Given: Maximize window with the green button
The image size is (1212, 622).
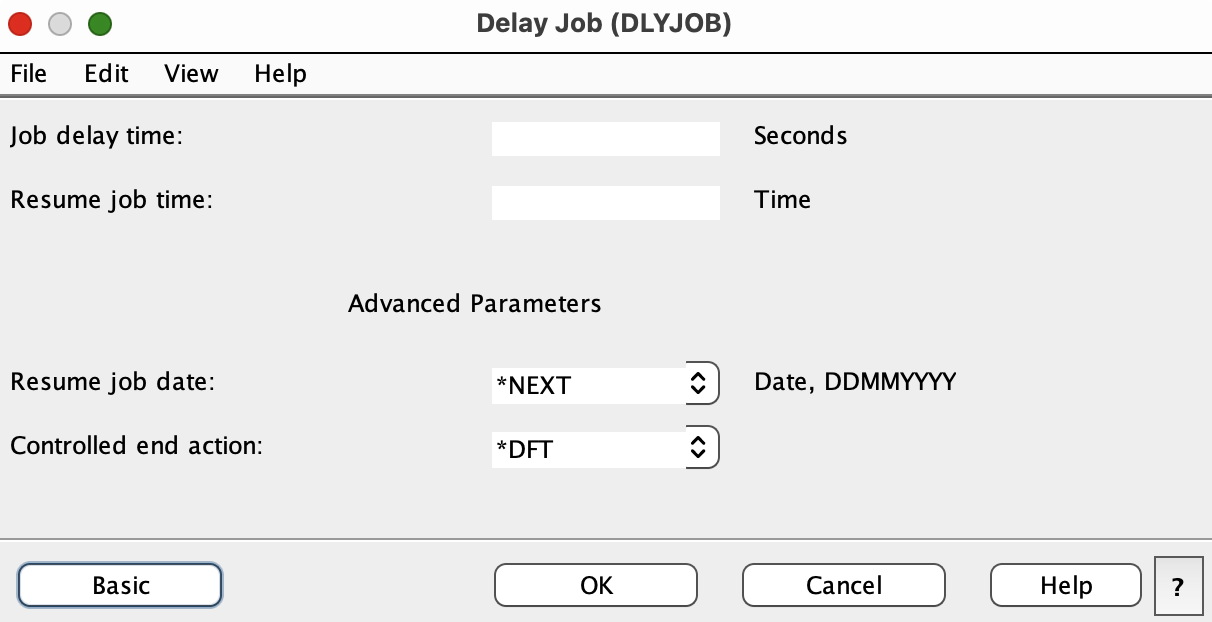Looking at the screenshot, I should (99, 24).
